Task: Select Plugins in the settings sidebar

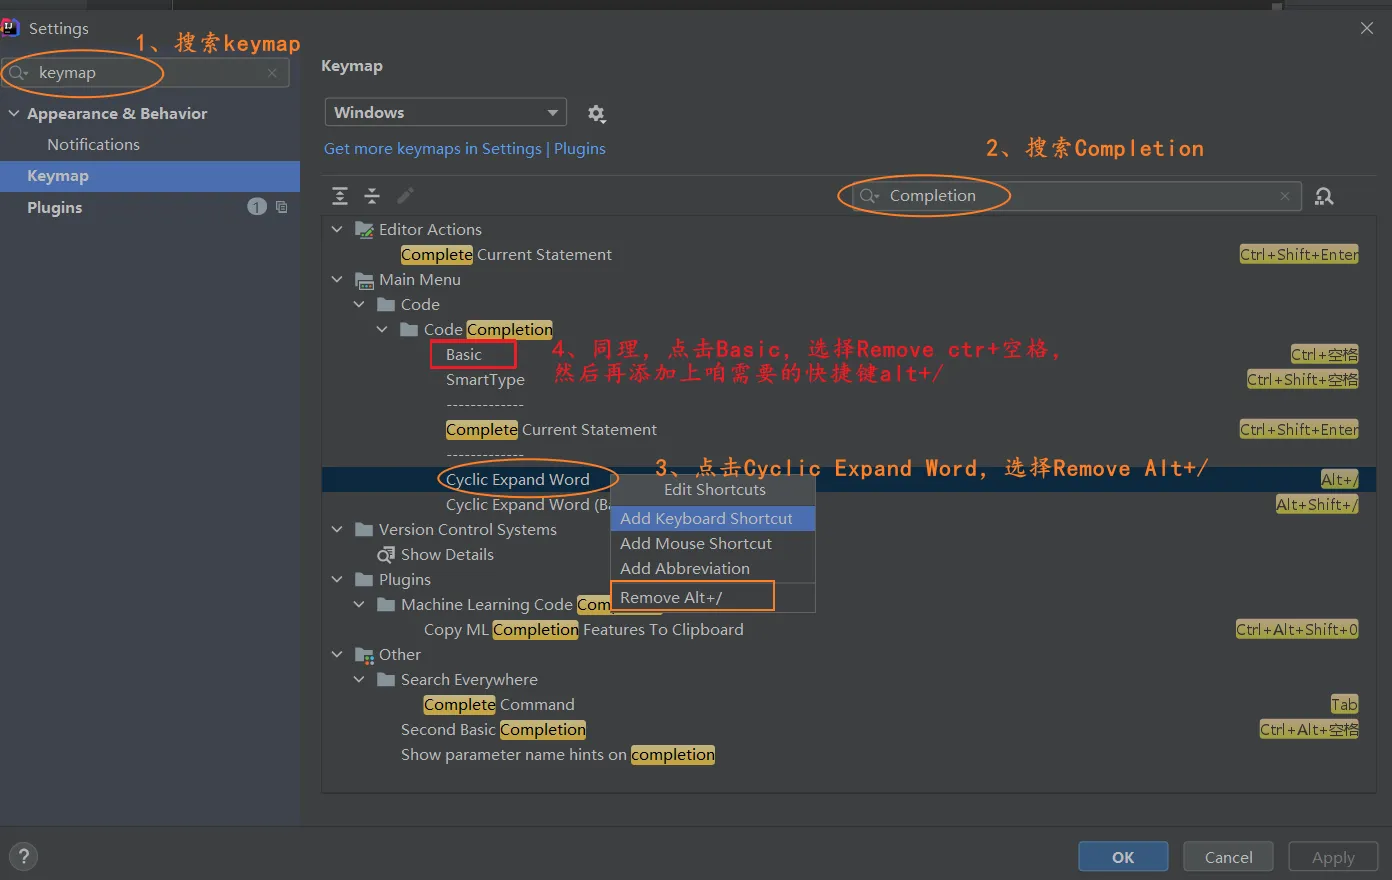Action: 150,207
